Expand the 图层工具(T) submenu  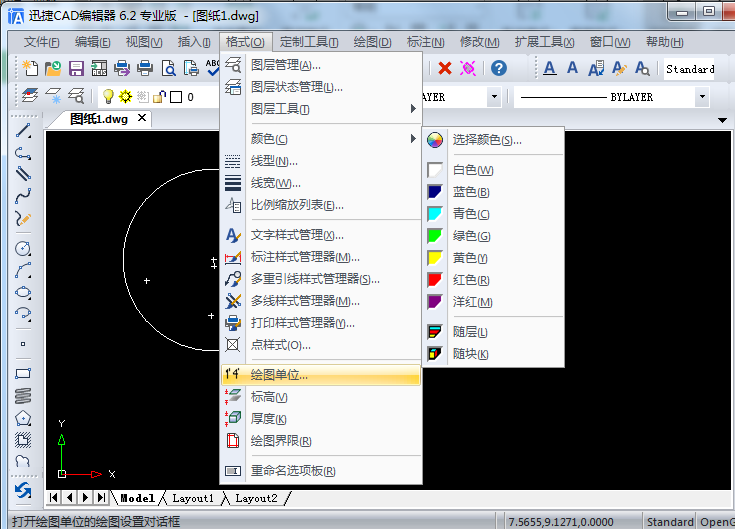tap(321, 109)
